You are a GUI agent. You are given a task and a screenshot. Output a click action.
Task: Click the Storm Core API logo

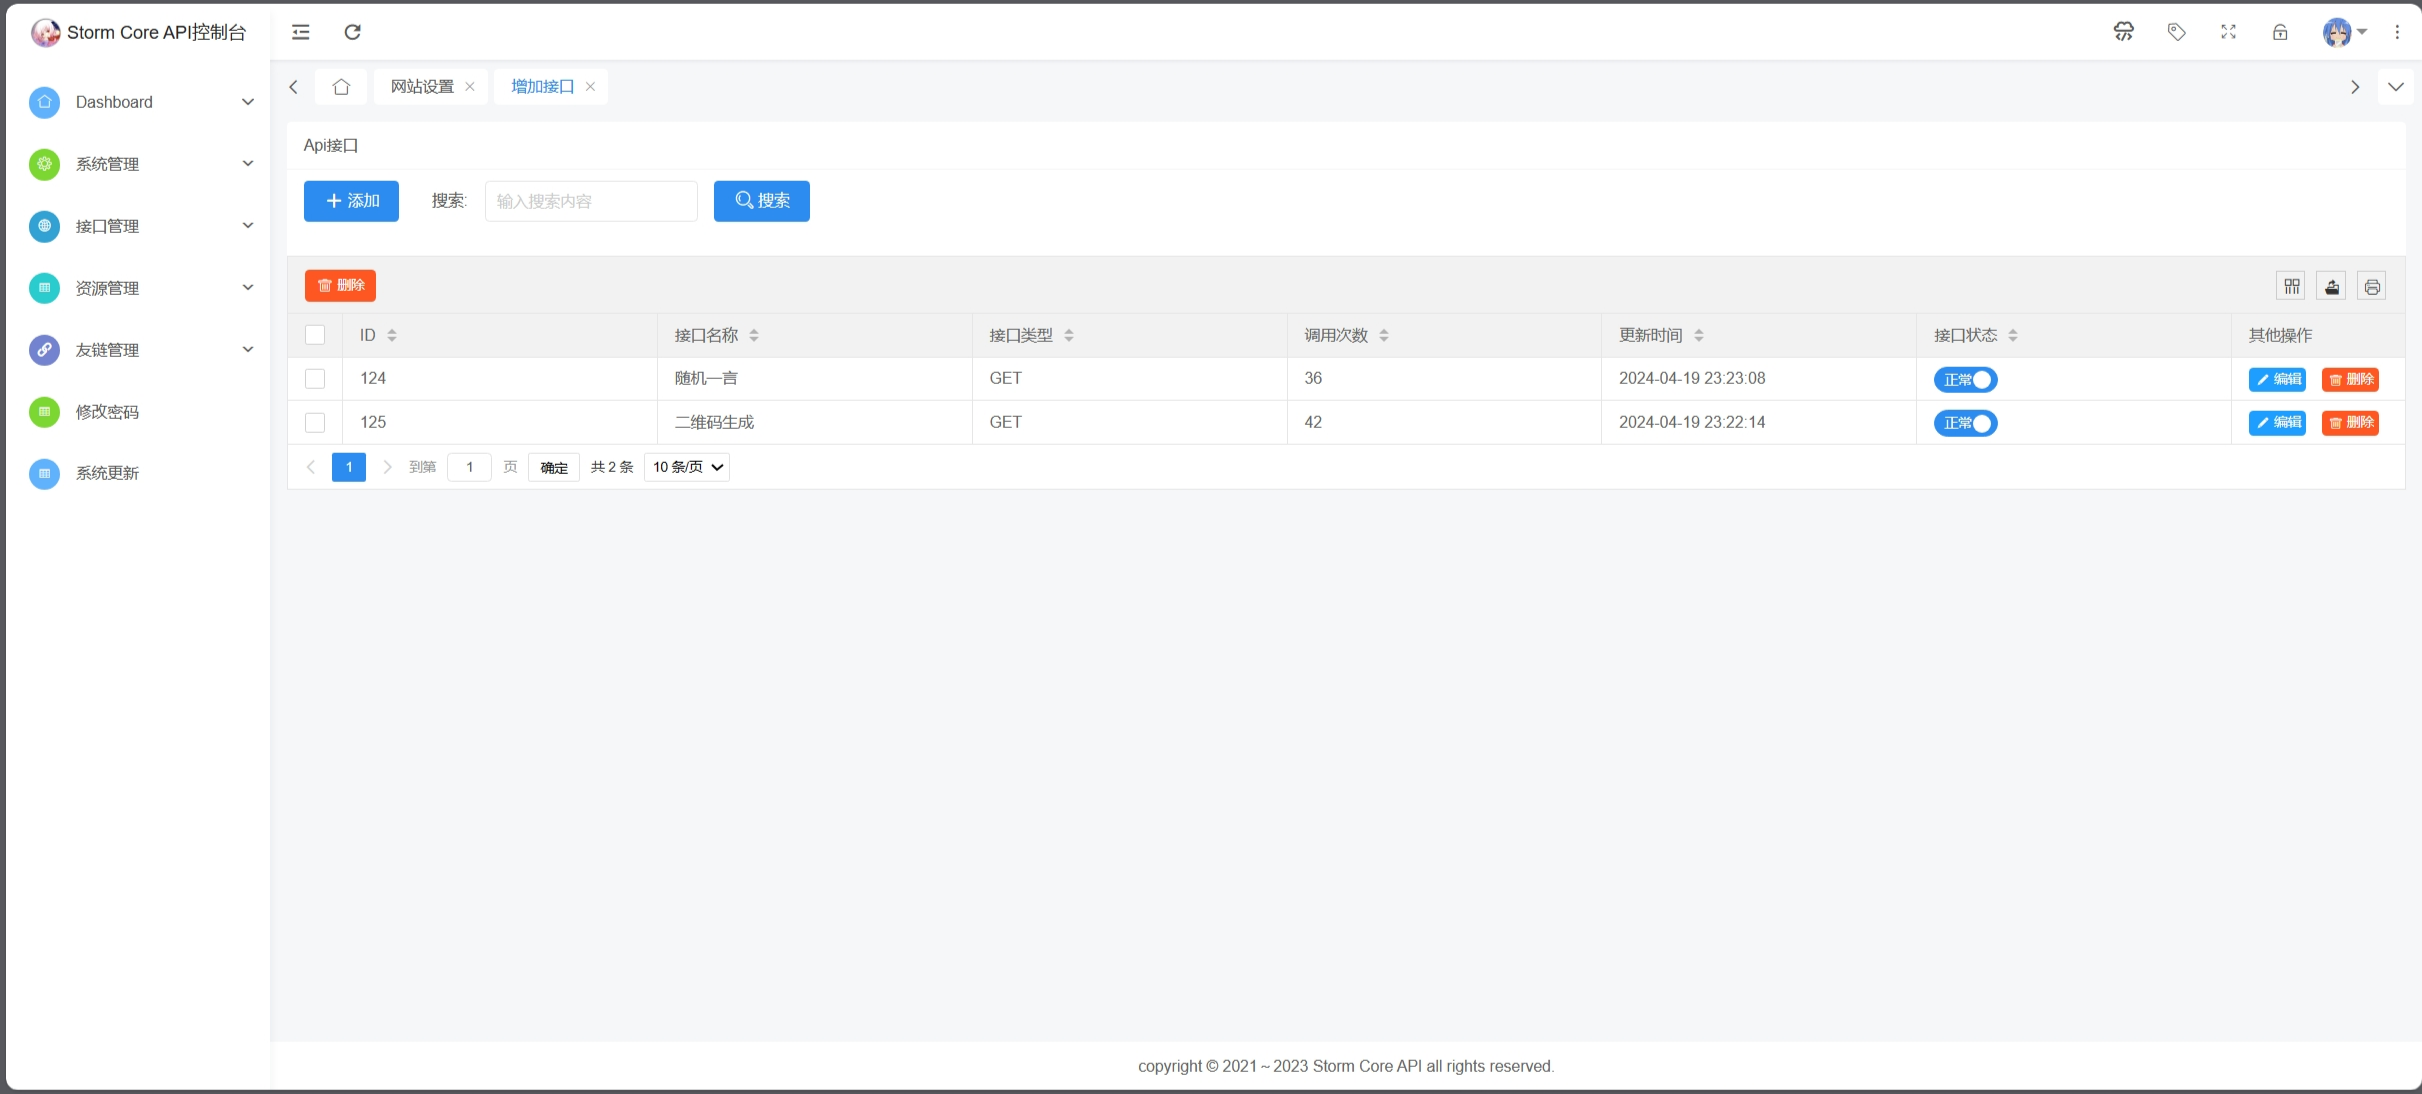pos(45,32)
